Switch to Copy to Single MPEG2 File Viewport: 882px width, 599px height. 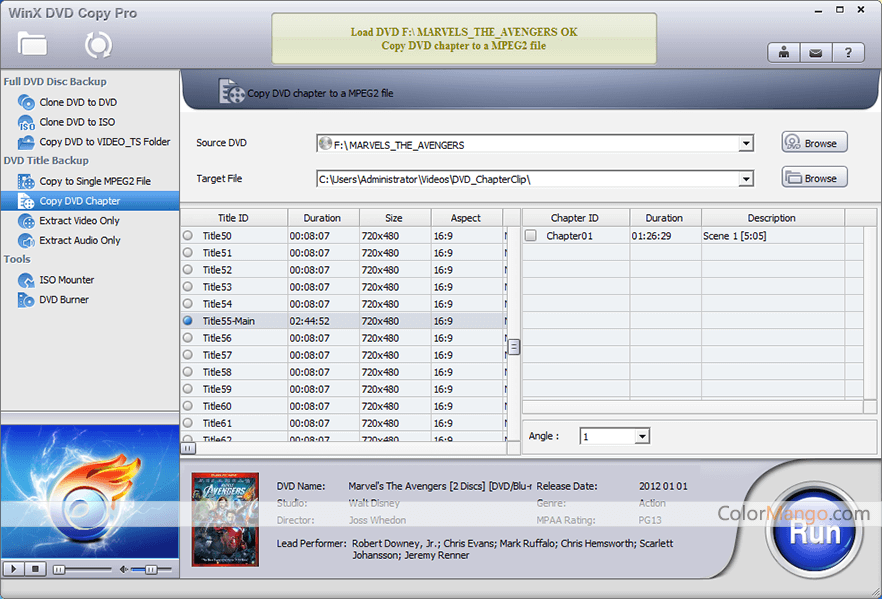click(94, 181)
